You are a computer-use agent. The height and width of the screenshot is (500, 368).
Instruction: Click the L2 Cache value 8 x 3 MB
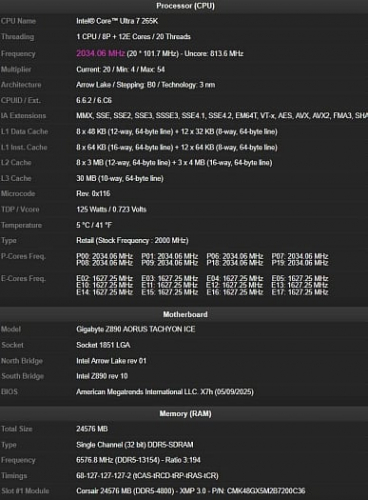tap(174, 163)
